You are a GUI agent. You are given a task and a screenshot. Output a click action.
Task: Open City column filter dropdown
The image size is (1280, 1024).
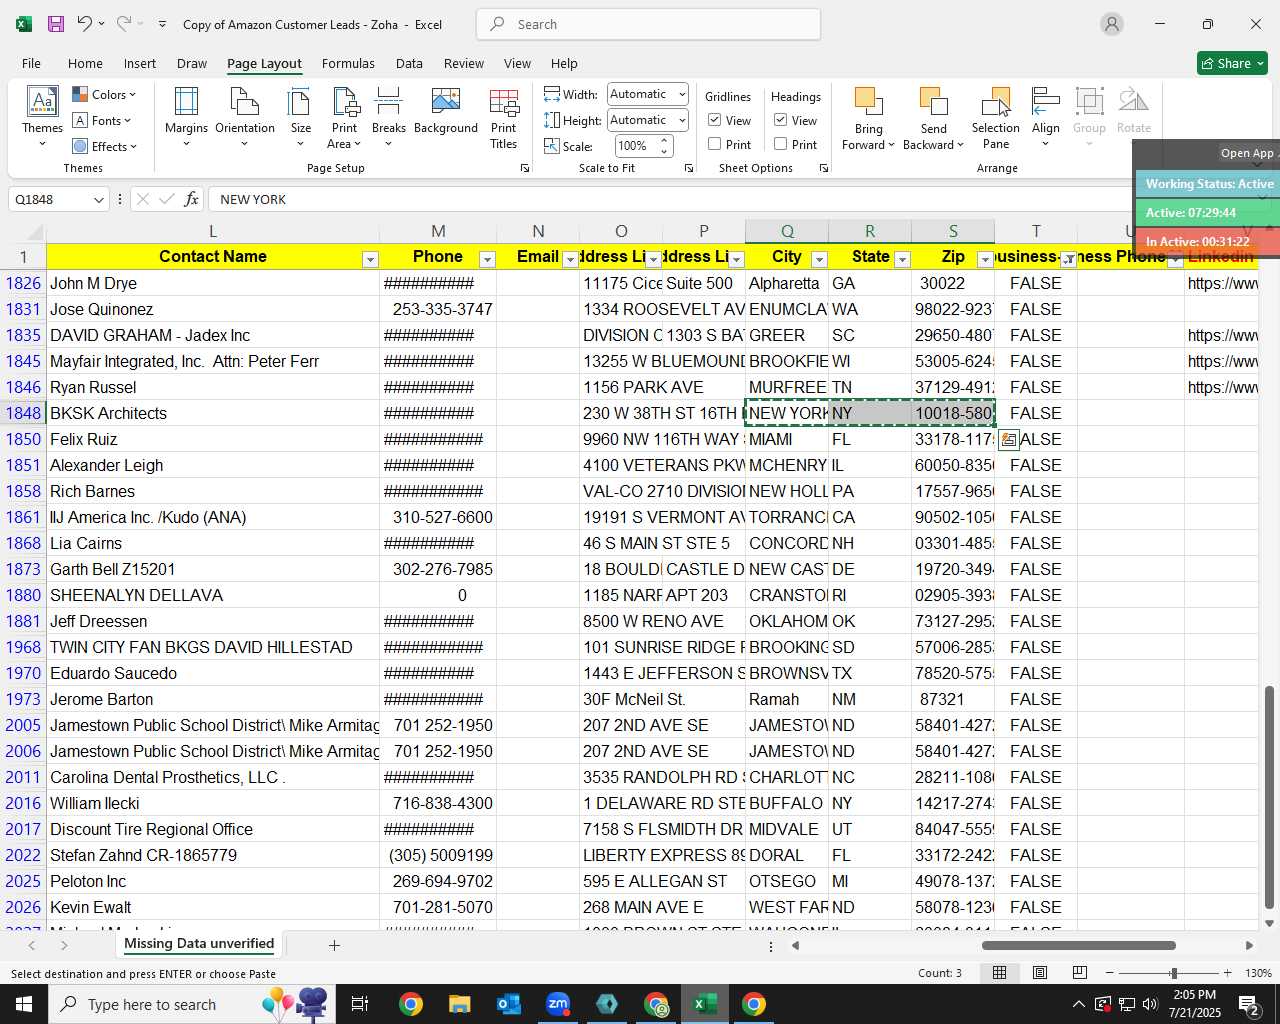pos(819,260)
